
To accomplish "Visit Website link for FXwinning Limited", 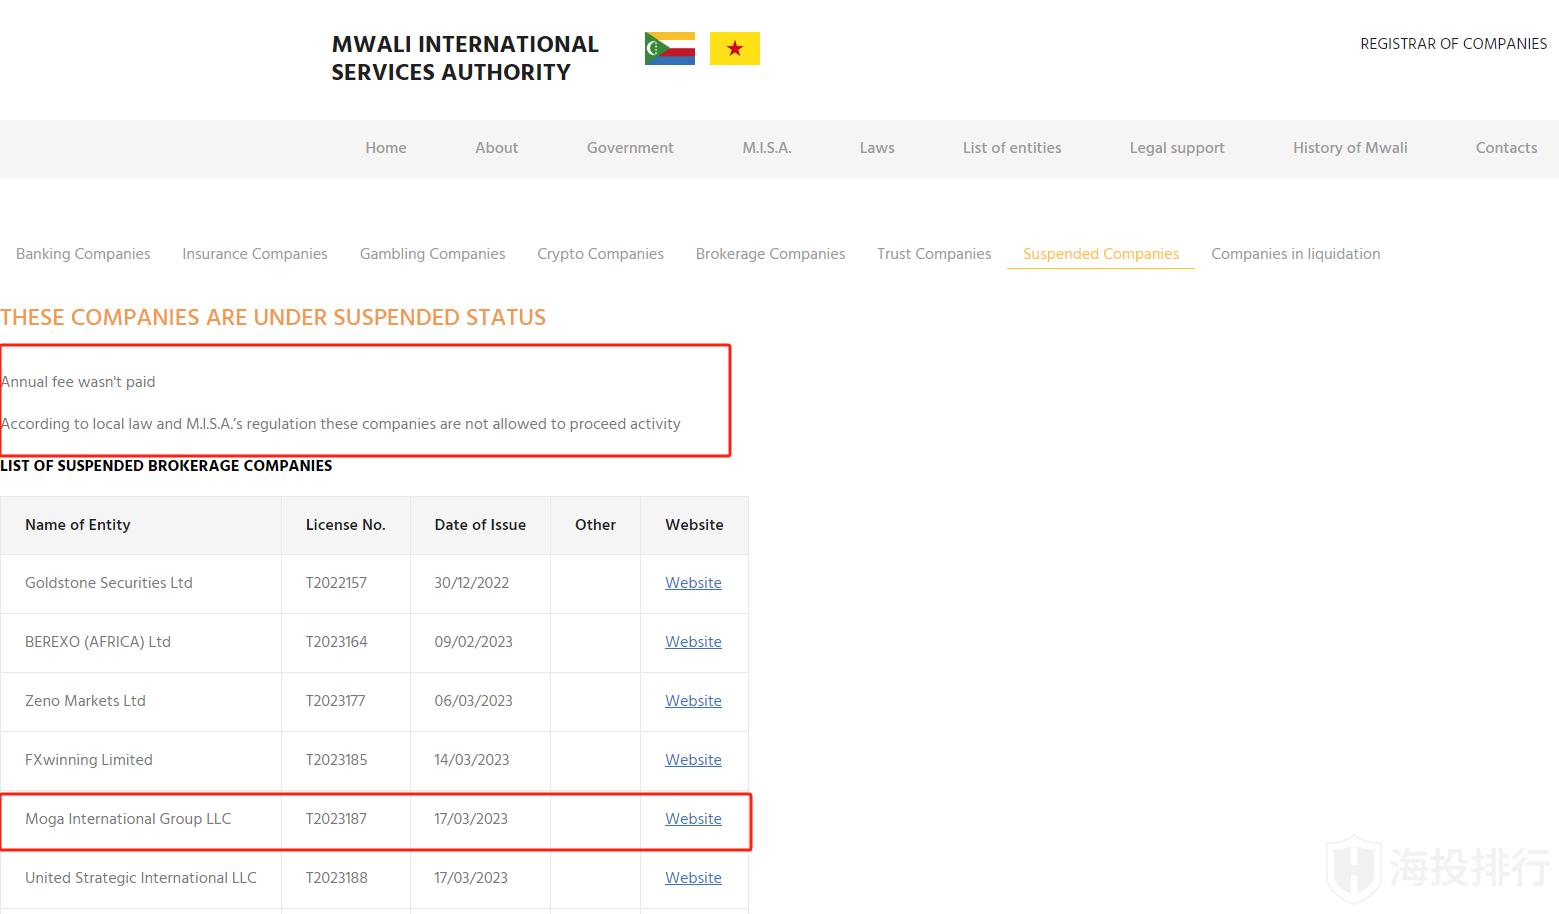I will (x=693, y=760).
